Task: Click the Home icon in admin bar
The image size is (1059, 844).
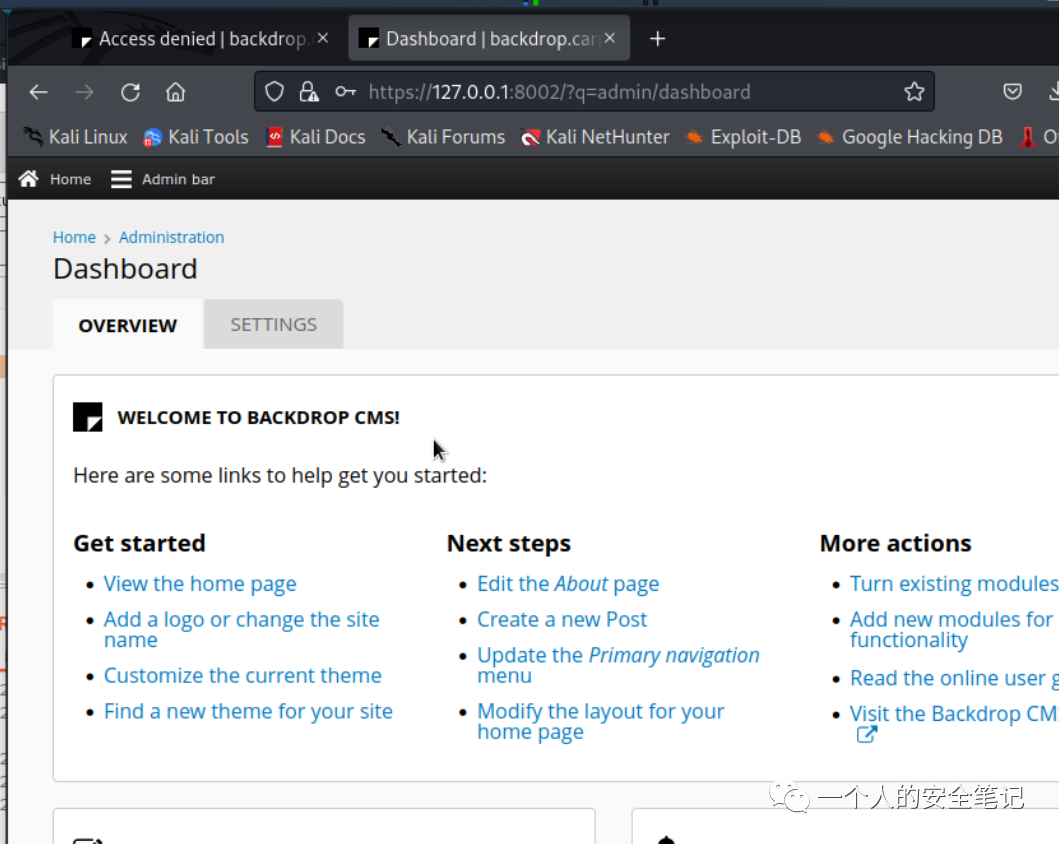Action: pos(28,179)
